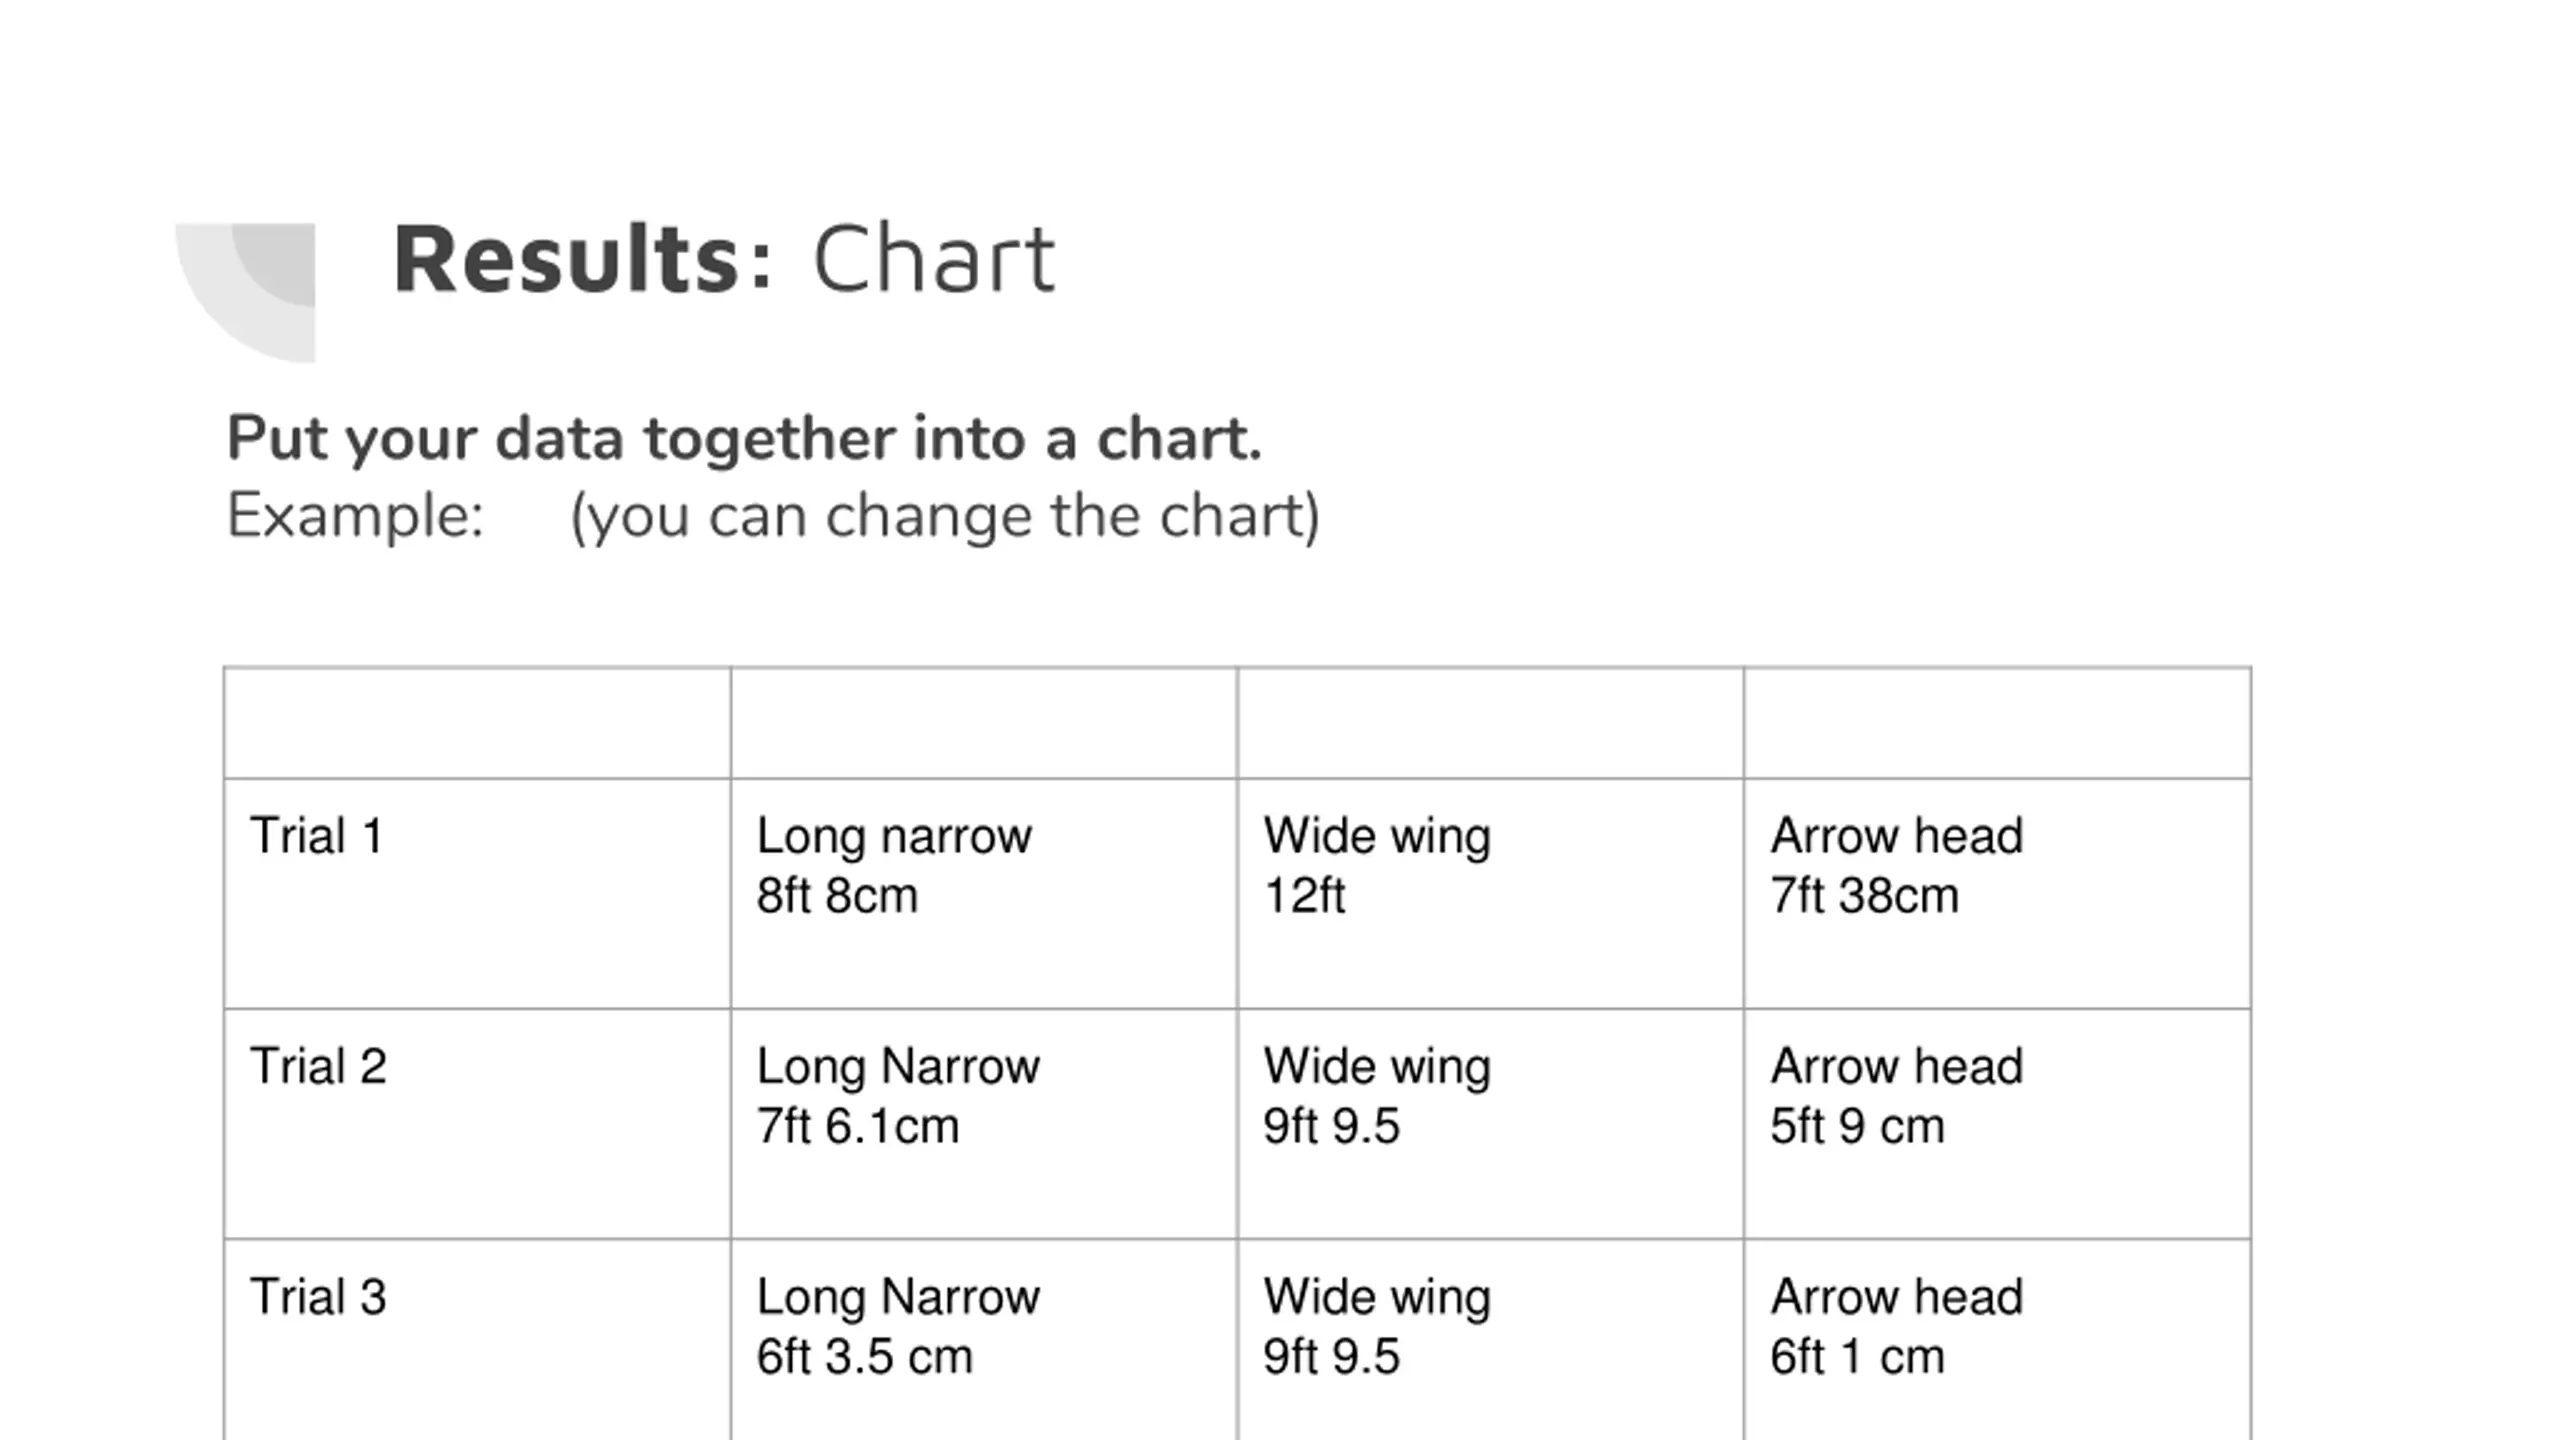2560x1440 pixels.
Task: Select the empty second header cell
Action: click(x=984, y=722)
